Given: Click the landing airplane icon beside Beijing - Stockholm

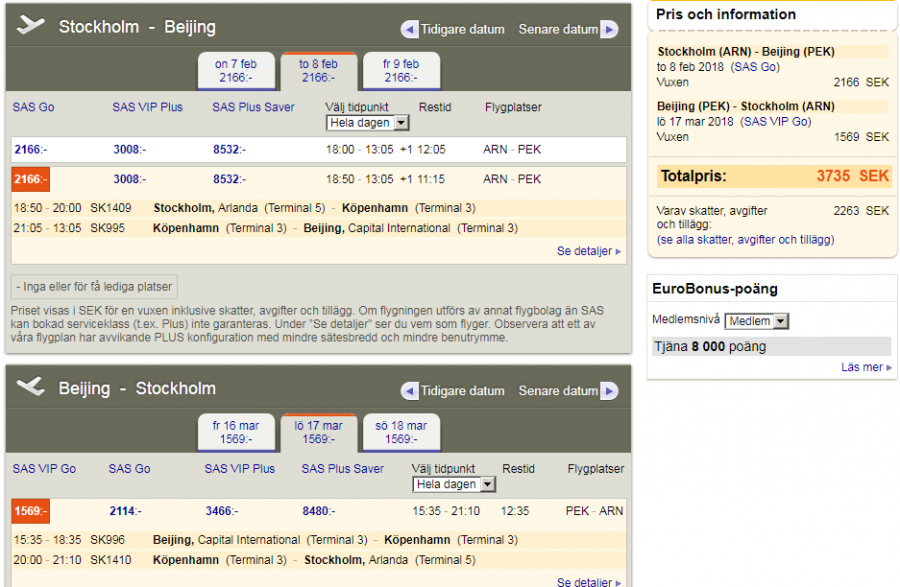Looking at the screenshot, I should pyautogui.click(x=30, y=386).
